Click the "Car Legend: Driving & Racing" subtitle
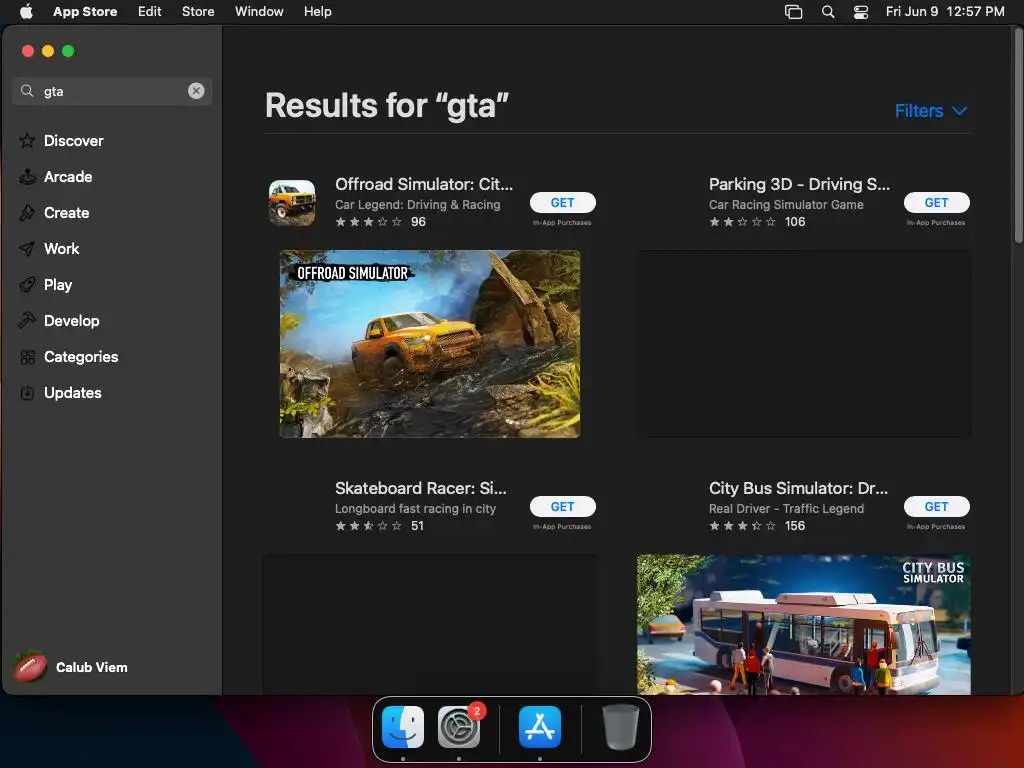This screenshot has width=1024, height=768. pyautogui.click(x=417, y=204)
